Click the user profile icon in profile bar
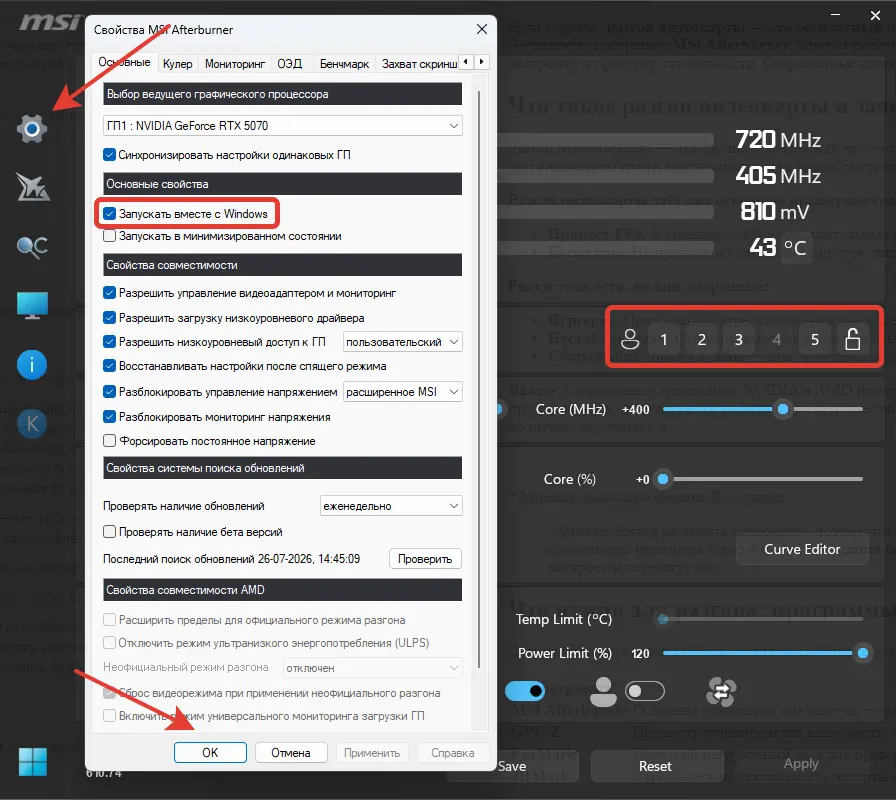The image size is (896, 800). coord(630,339)
